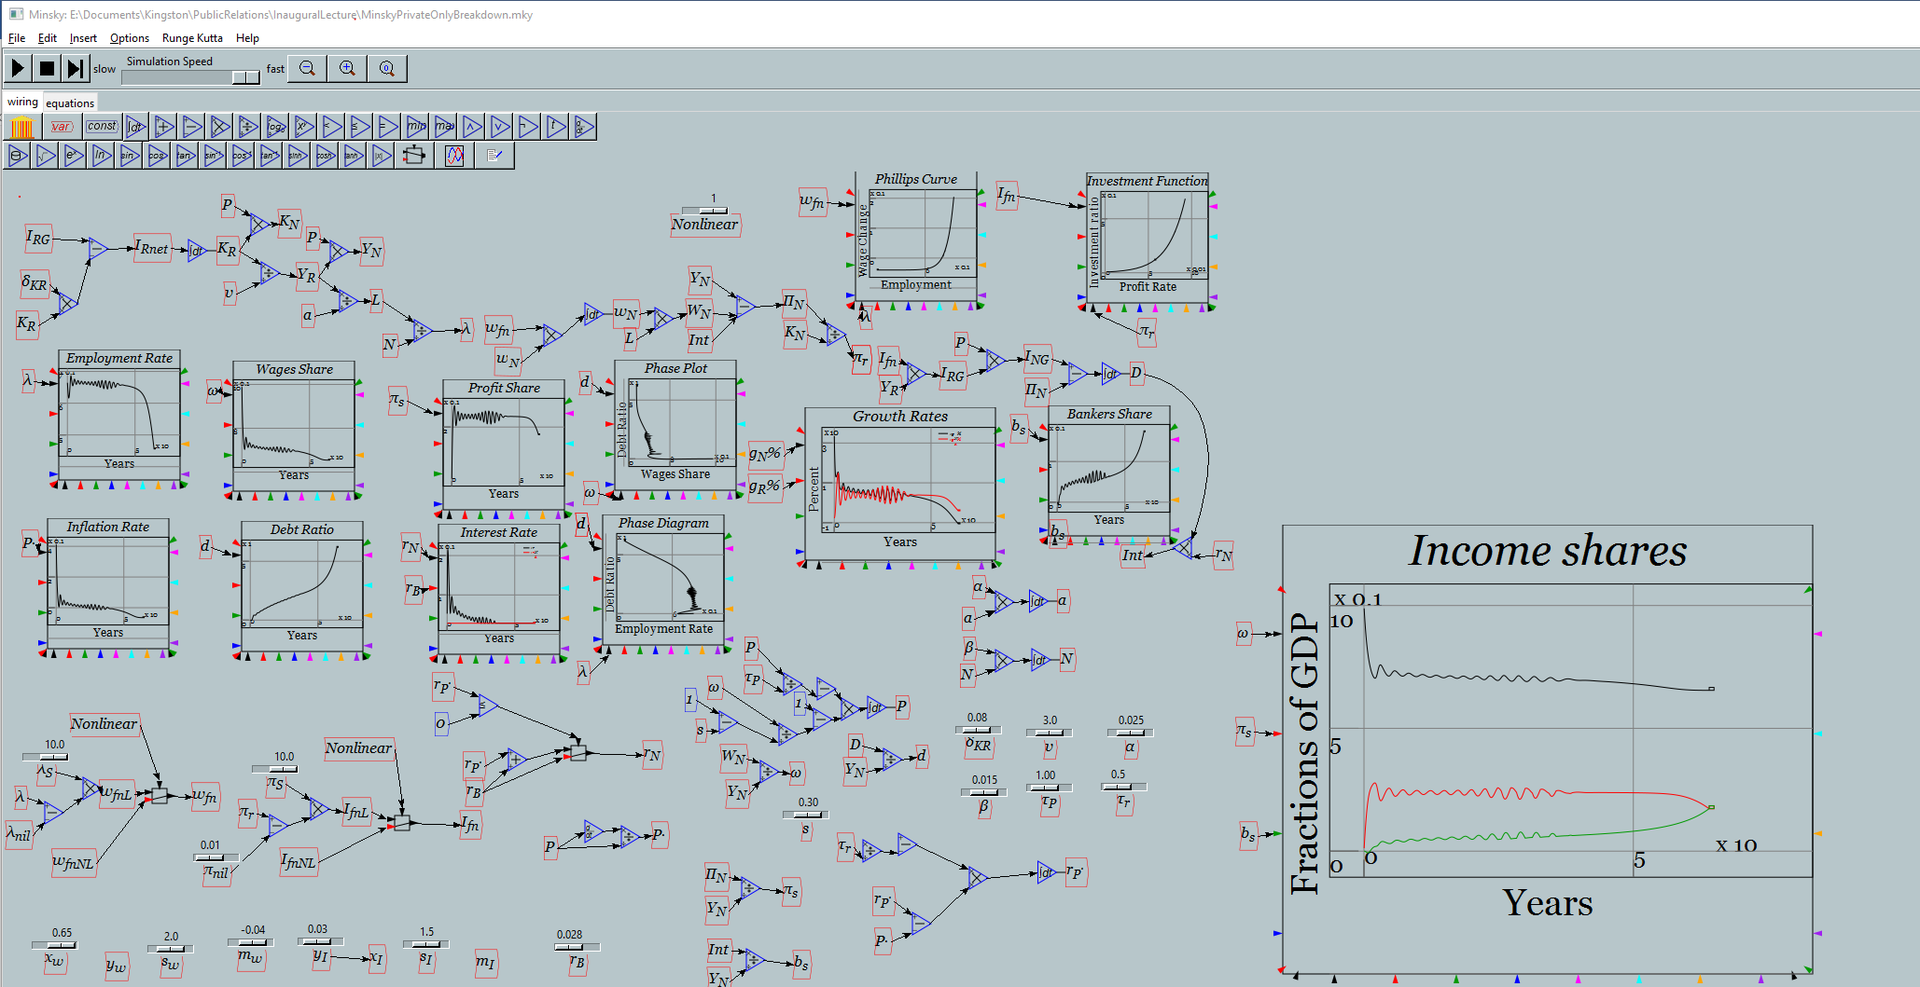
Task: Click the Simulation Speed slider handle
Action: pos(245,77)
